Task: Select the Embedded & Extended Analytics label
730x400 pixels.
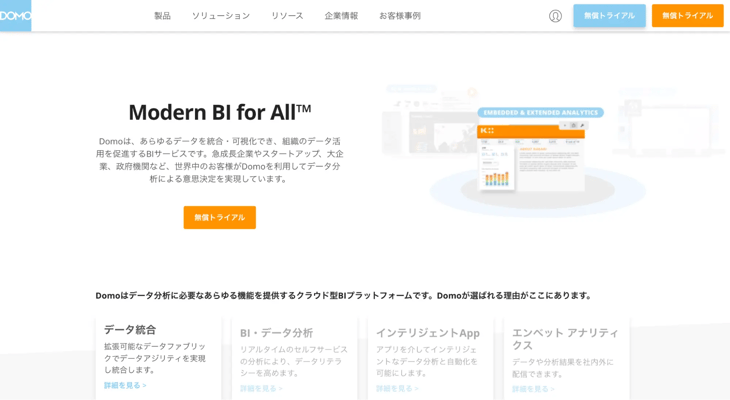Action: pyautogui.click(x=541, y=113)
